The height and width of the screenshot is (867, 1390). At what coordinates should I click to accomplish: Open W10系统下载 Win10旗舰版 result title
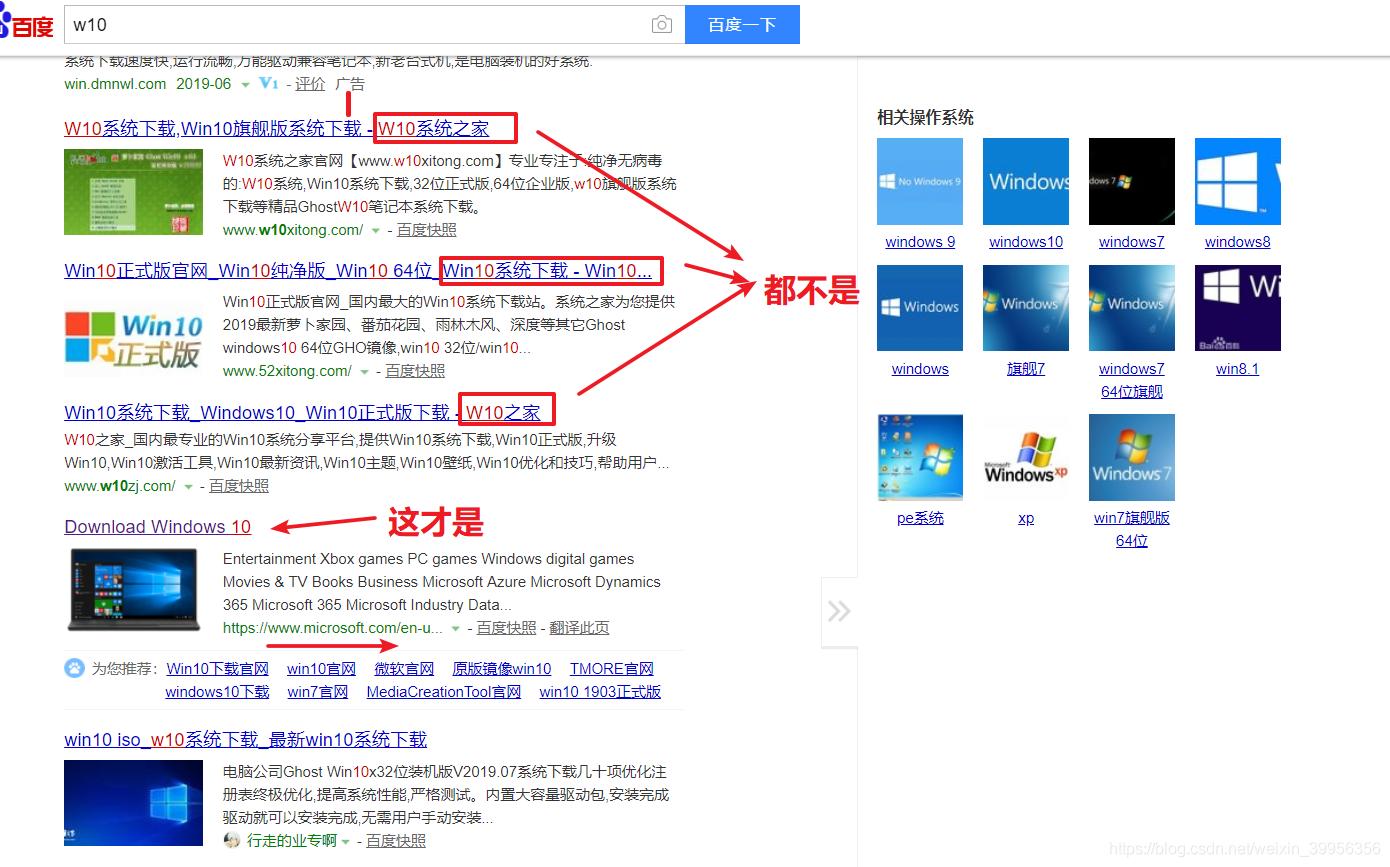pyautogui.click(x=277, y=128)
